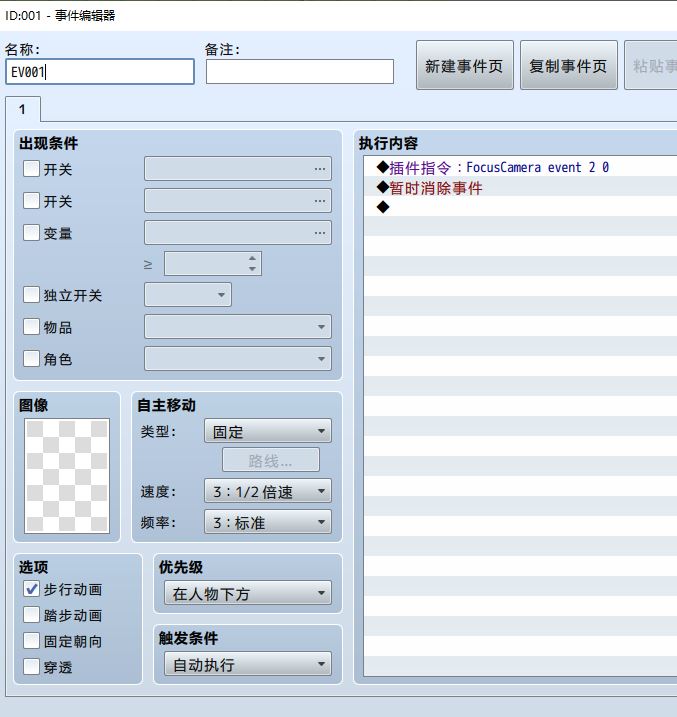Uncheck the 步行动画 option
The height and width of the screenshot is (717, 677).
point(31,589)
